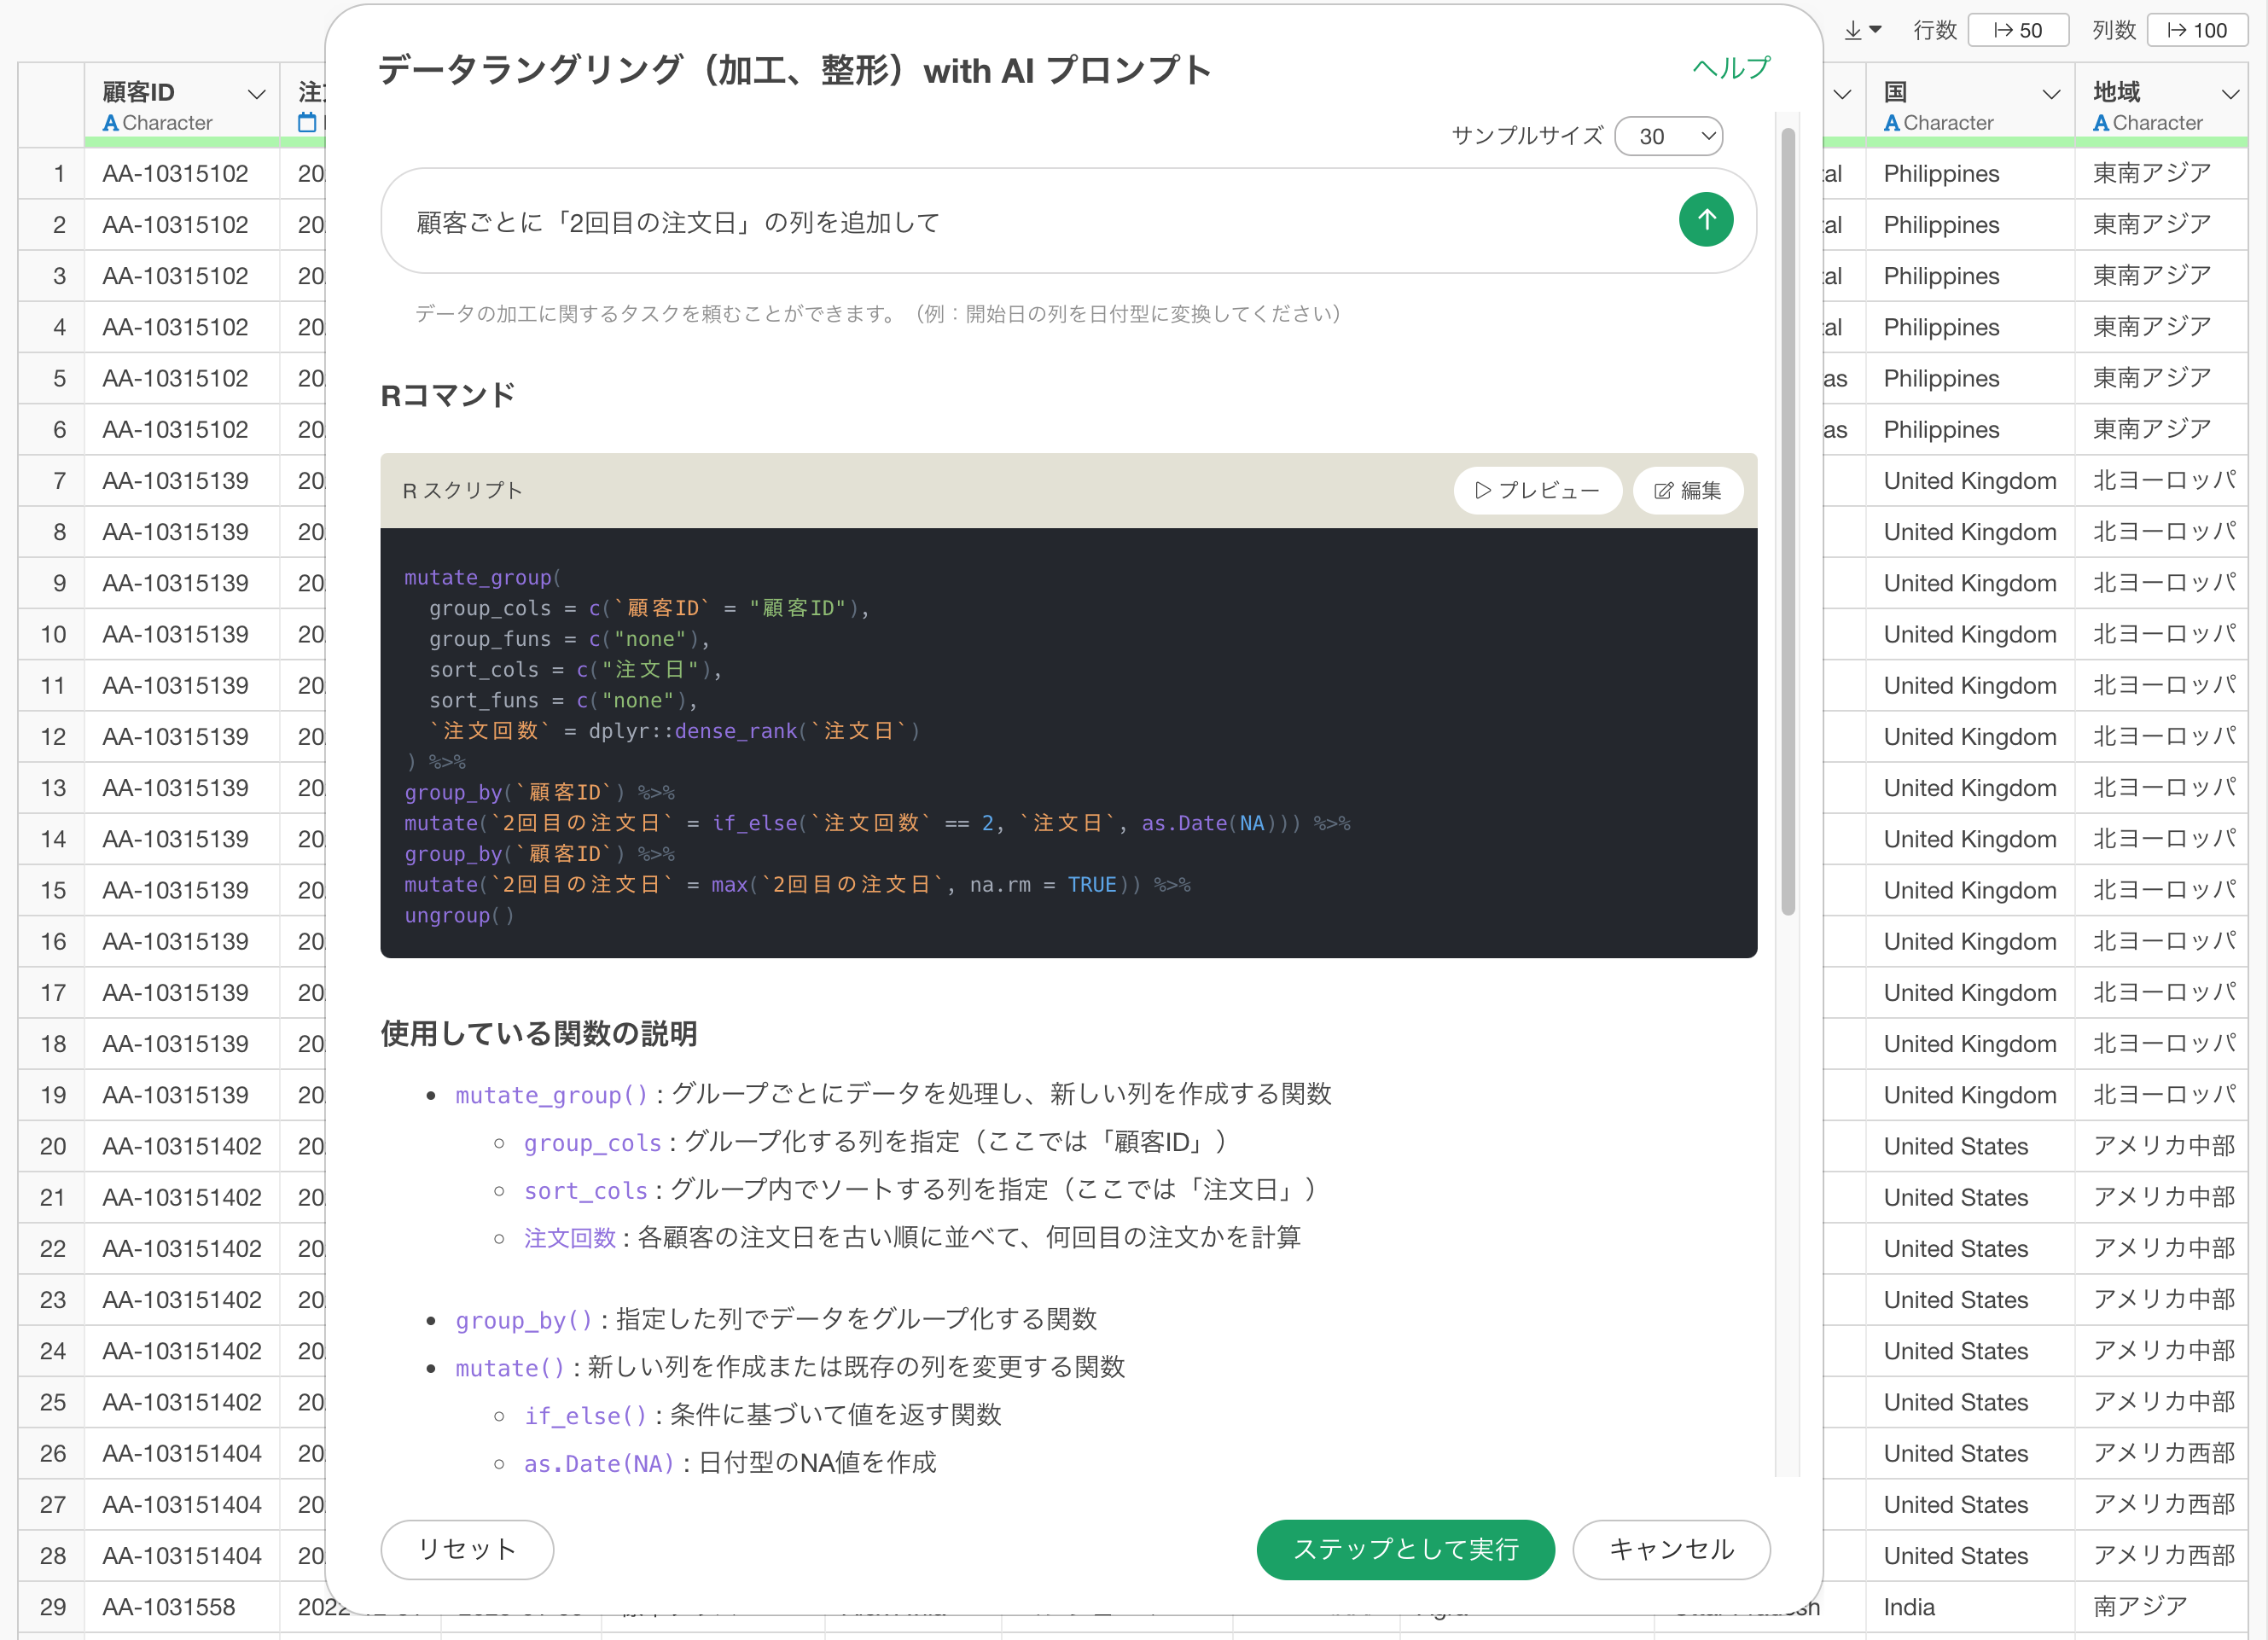This screenshot has height=1640, width=2268.
Task: Click the Character type icon under 顧客ID
Action: 110,123
